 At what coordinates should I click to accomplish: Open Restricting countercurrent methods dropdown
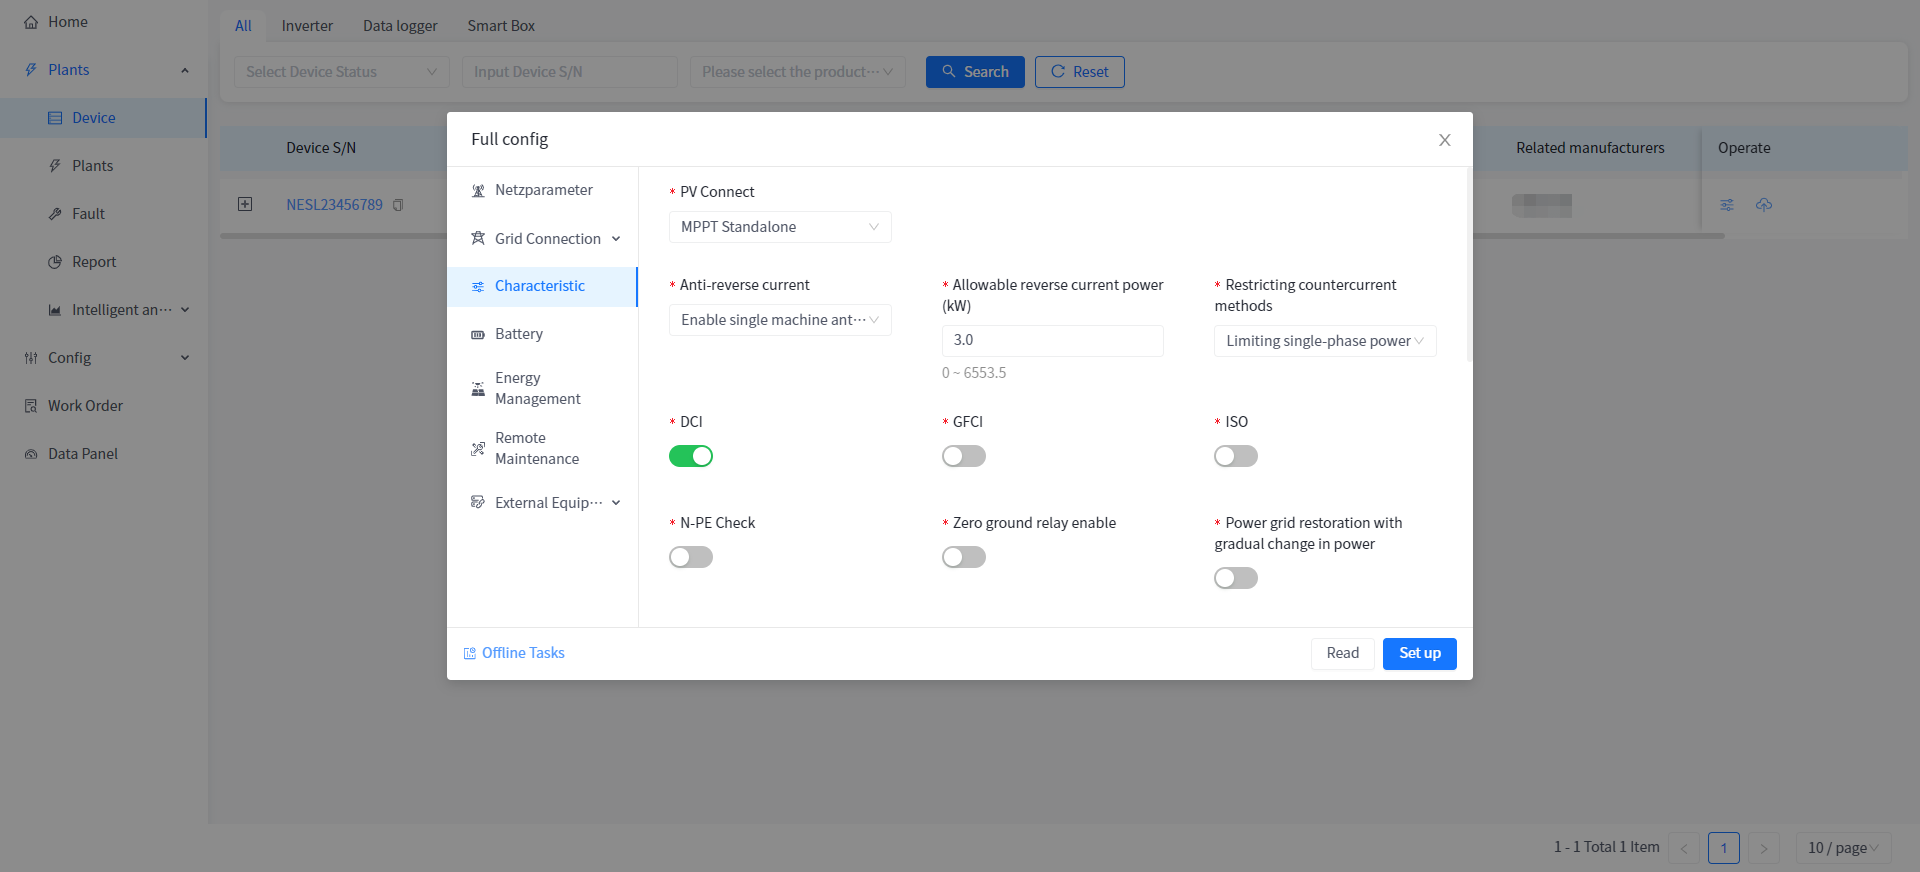(x=1324, y=341)
